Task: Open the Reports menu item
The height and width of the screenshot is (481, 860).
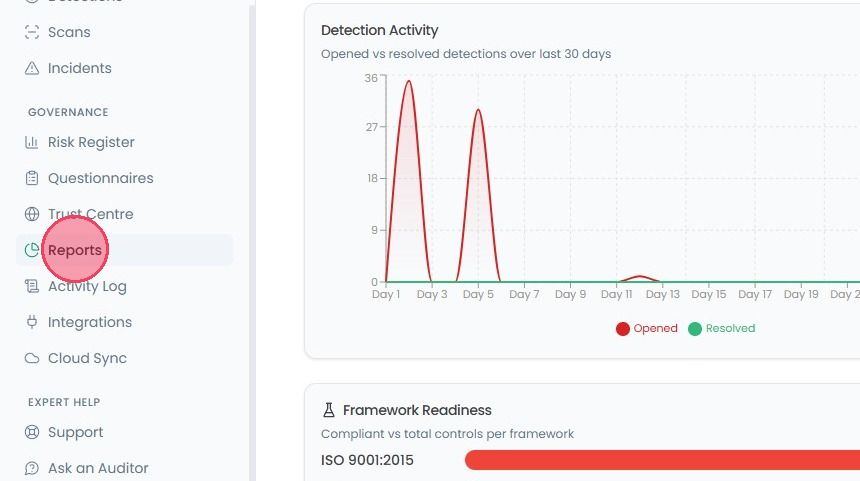Action: pos(125,250)
